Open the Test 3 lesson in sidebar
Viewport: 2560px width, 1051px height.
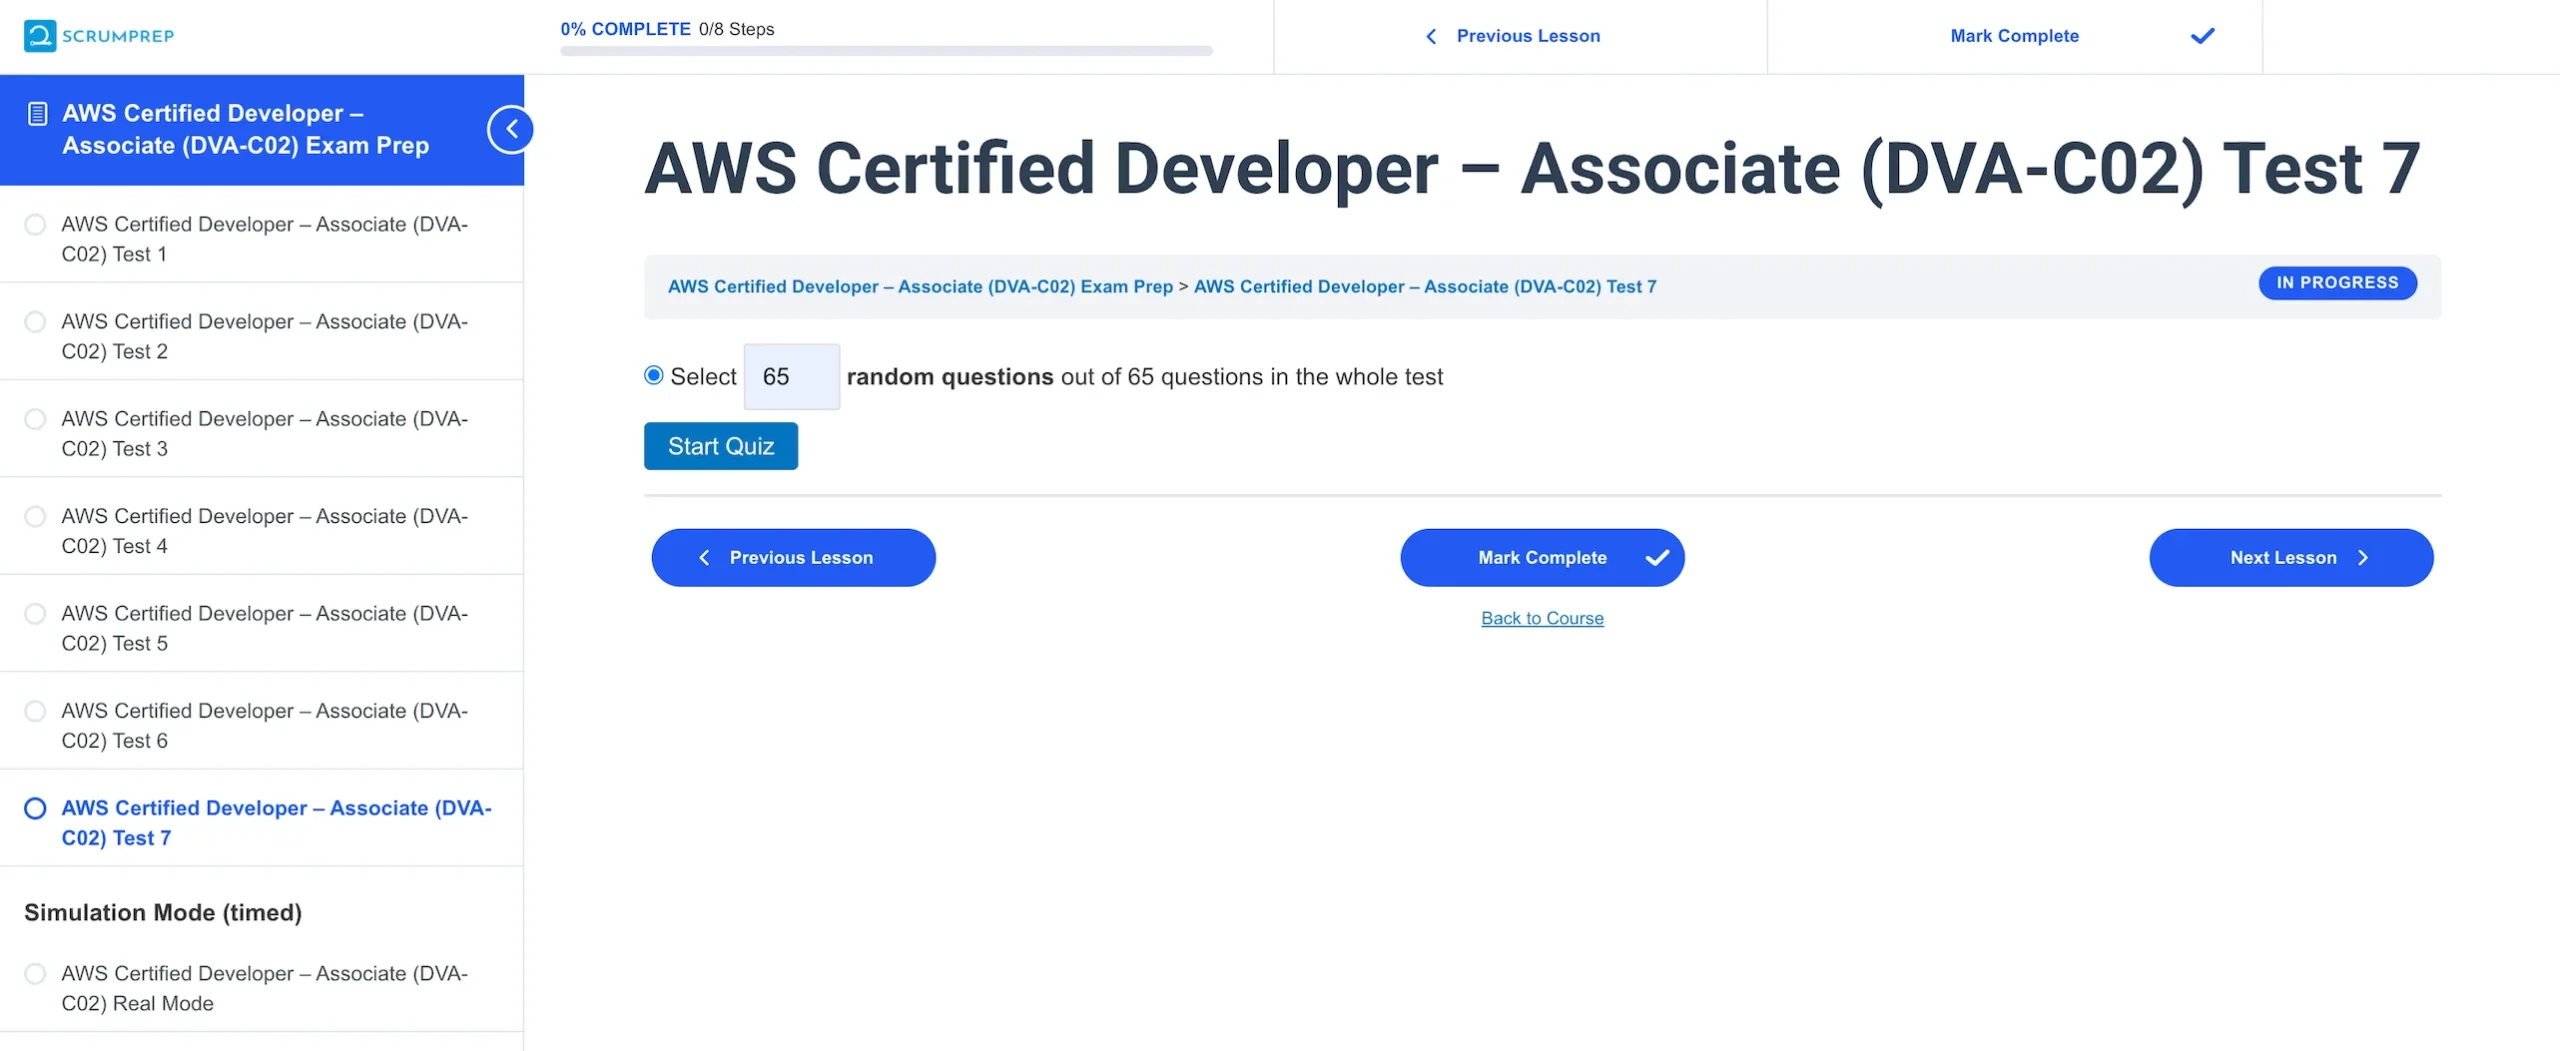click(265, 433)
